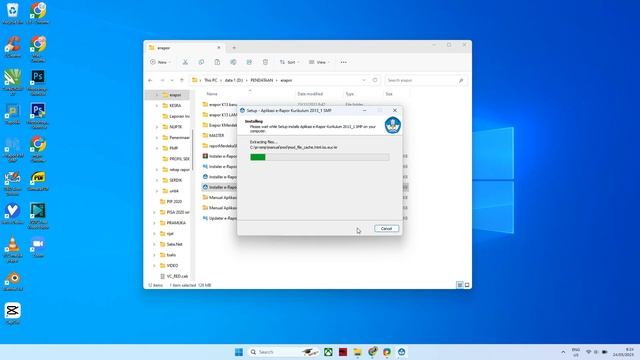640x360 pixels.
Task: Switch to details view in Explorer status bar
Action: point(460,285)
